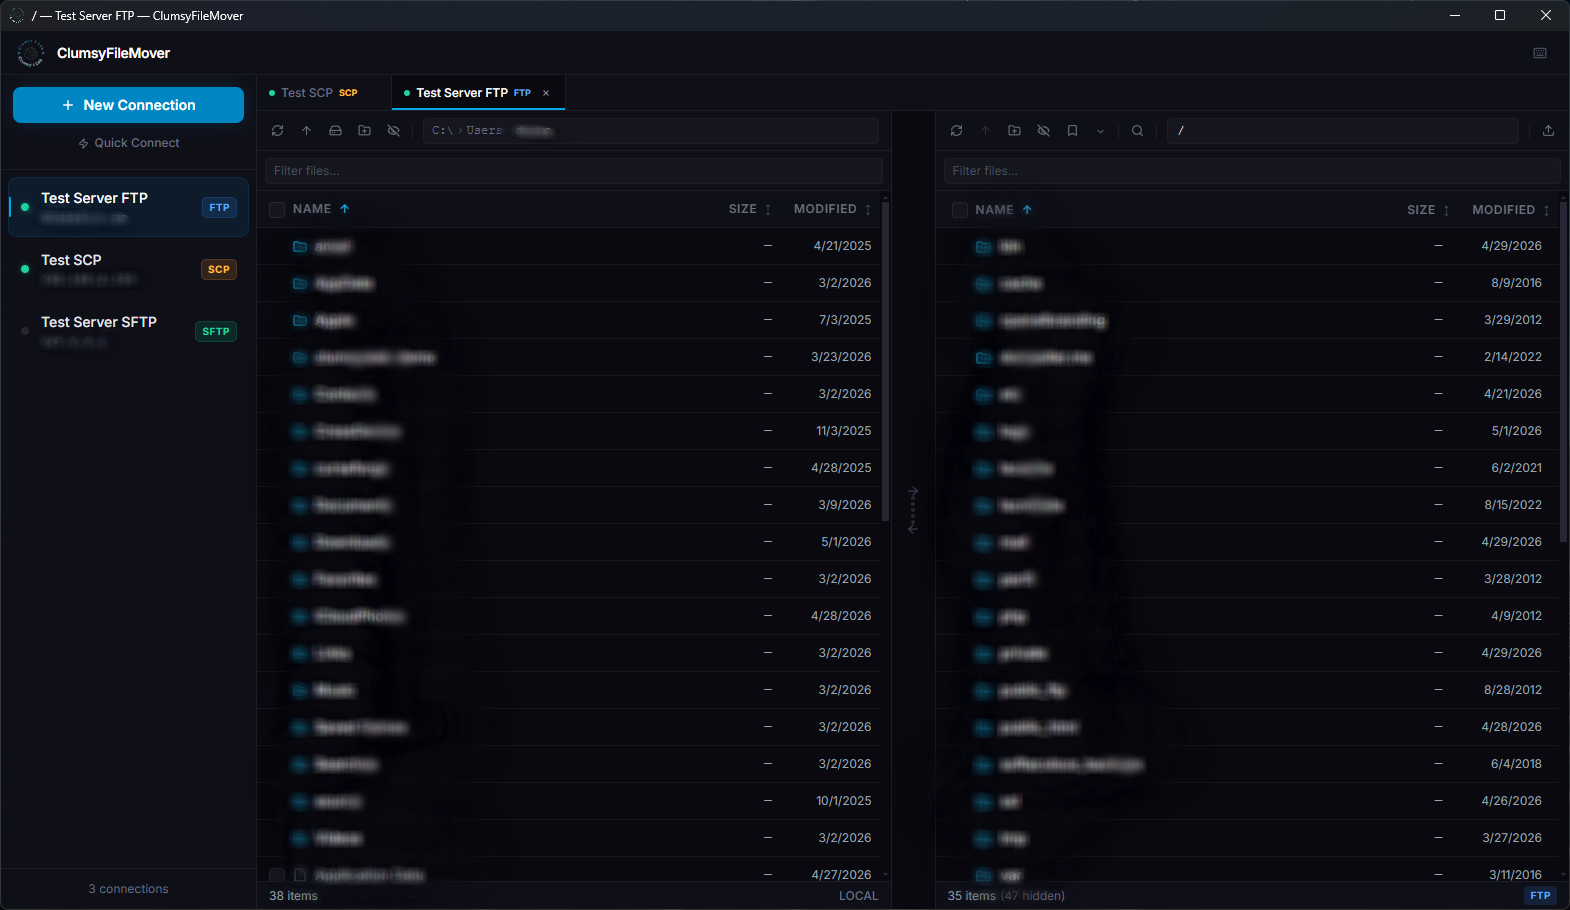Click the ClumsyFileMover logo icon
The width and height of the screenshot is (1570, 910).
click(x=31, y=53)
